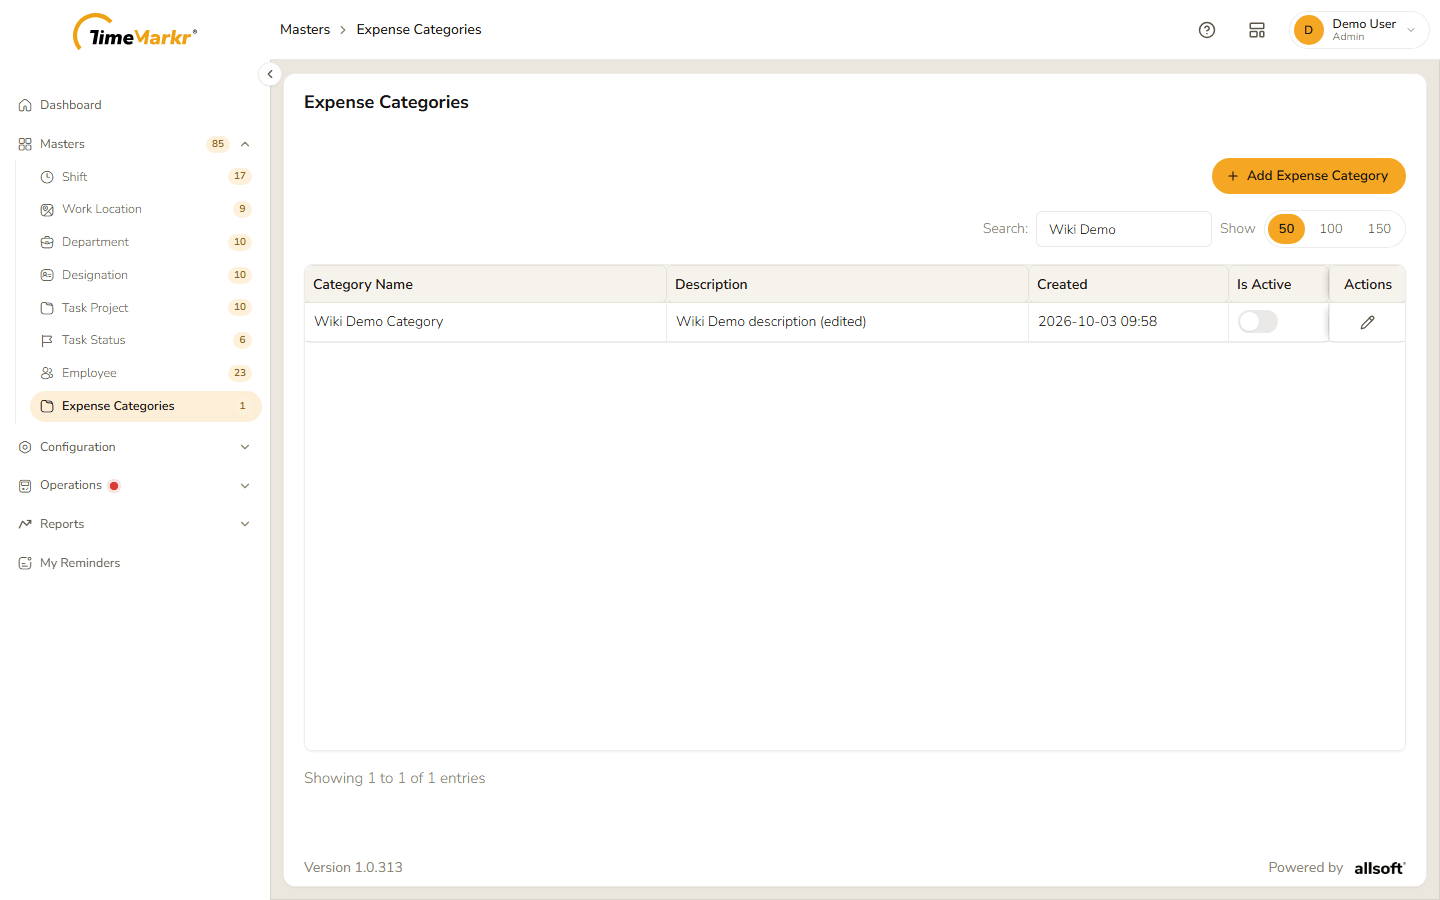The height and width of the screenshot is (900, 1440).
Task: Click the Search input field
Action: coord(1124,229)
